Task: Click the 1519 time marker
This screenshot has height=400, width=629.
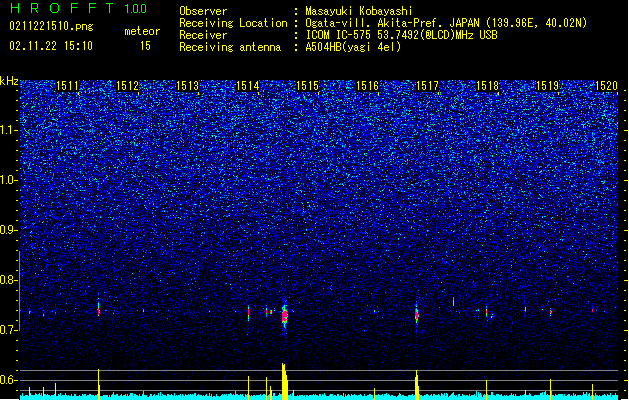Action: [x=548, y=86]
